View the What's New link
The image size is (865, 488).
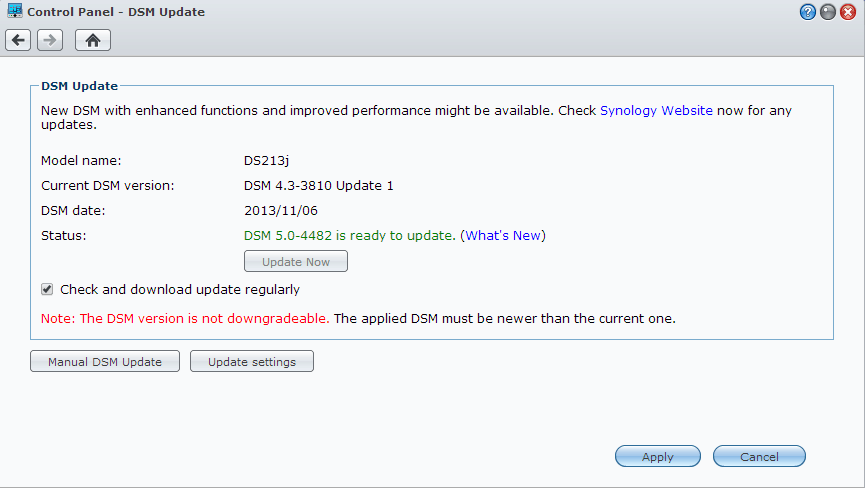point(503,236)
